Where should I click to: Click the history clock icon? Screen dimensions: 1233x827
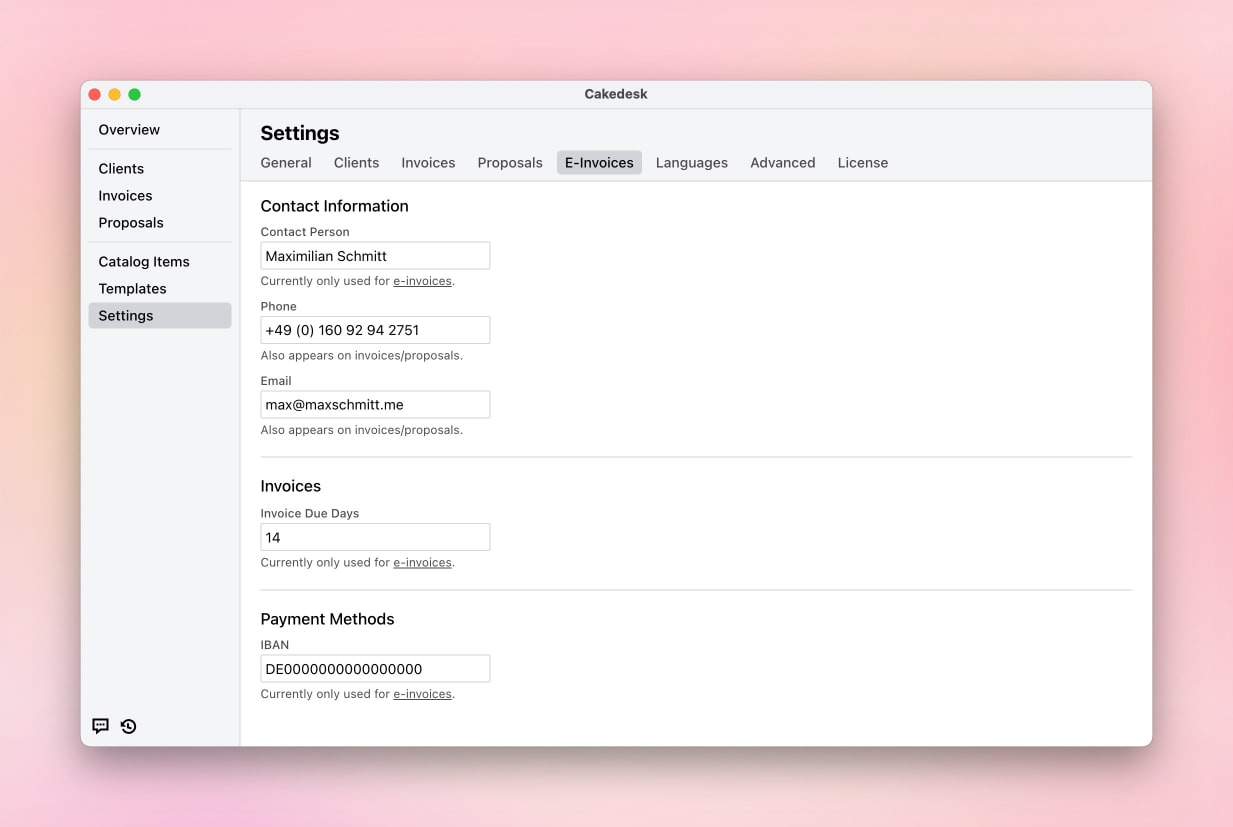(129, 726)
